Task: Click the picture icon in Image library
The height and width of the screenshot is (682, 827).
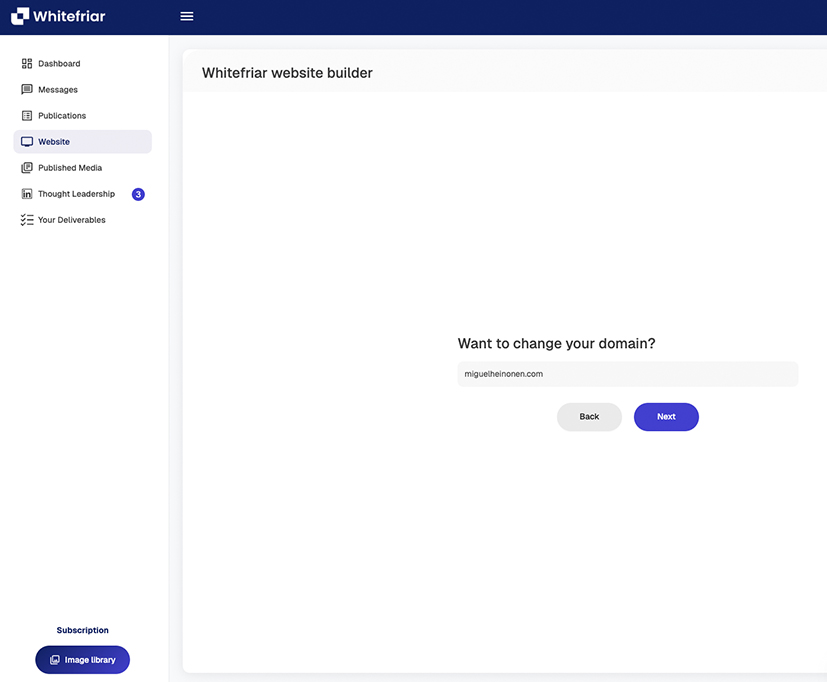Action: pyautogui.click(x=55, y=660)
